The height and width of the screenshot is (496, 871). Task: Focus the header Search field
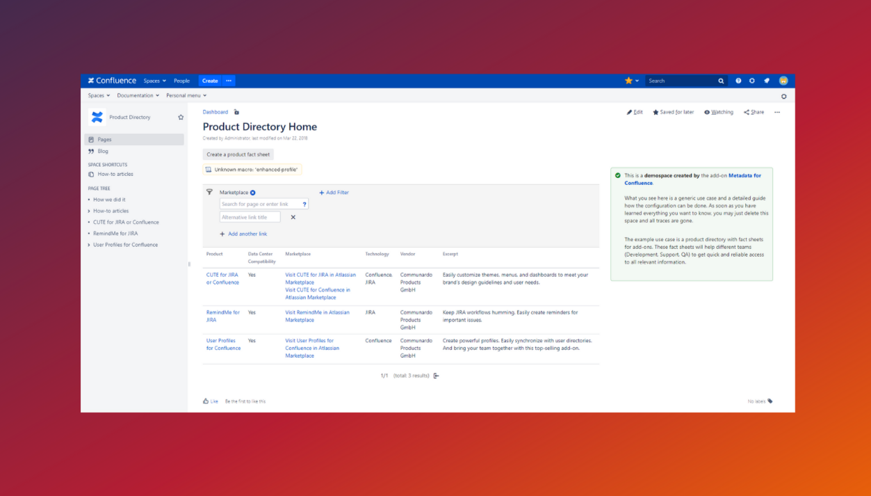click(x=681, y=81)
